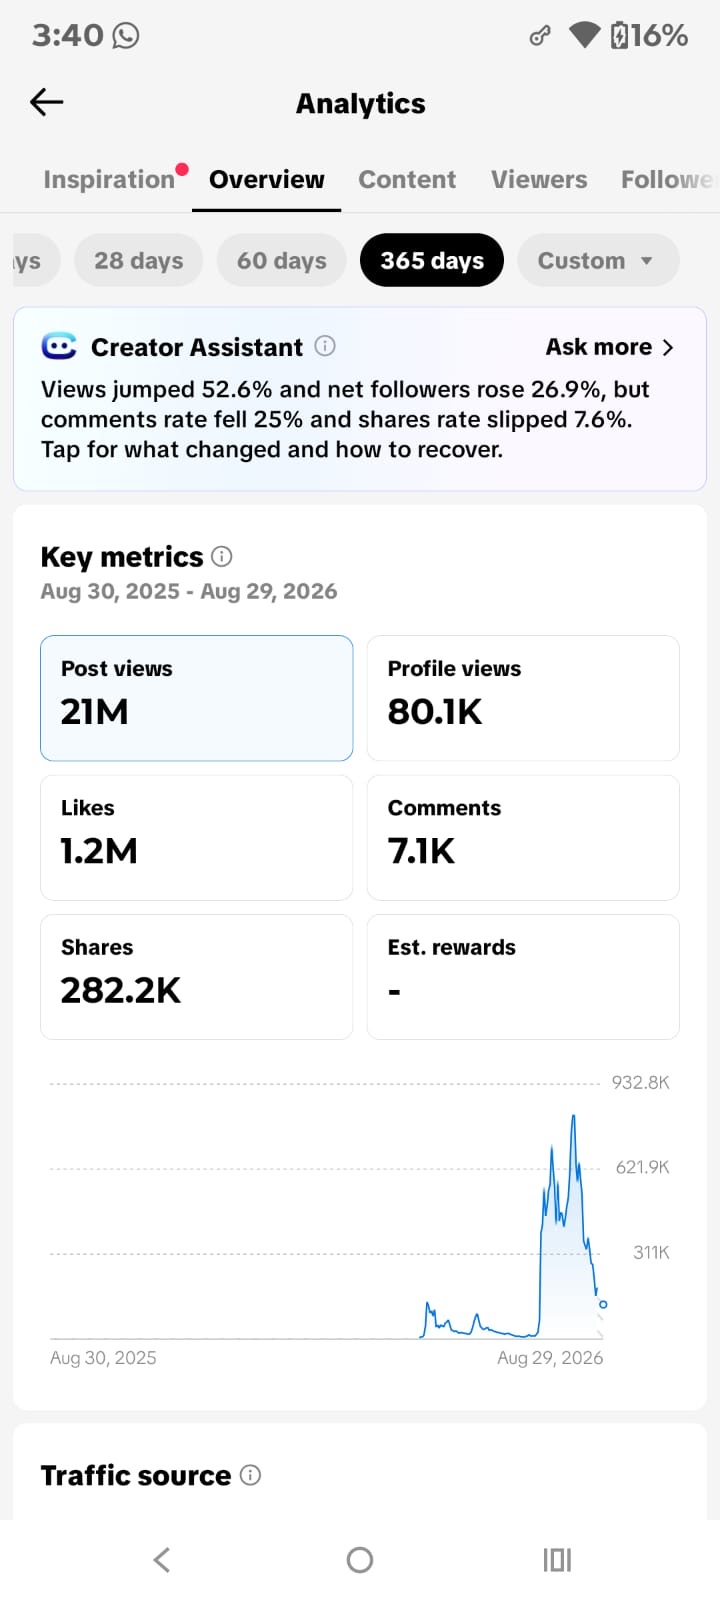The width and height of the screenshot is (720, 1600).
Task: Tap Android home circle icon
Action: click(x=360, y=1559)
